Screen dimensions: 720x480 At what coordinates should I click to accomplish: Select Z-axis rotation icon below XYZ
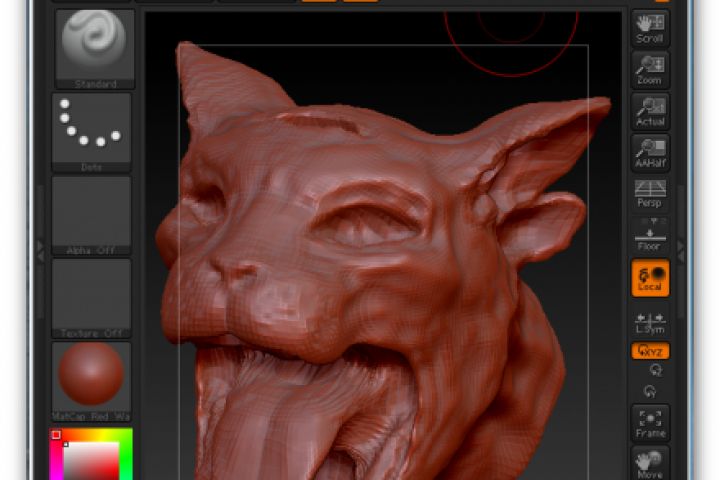pyautogui.click(x=656, y=370)
